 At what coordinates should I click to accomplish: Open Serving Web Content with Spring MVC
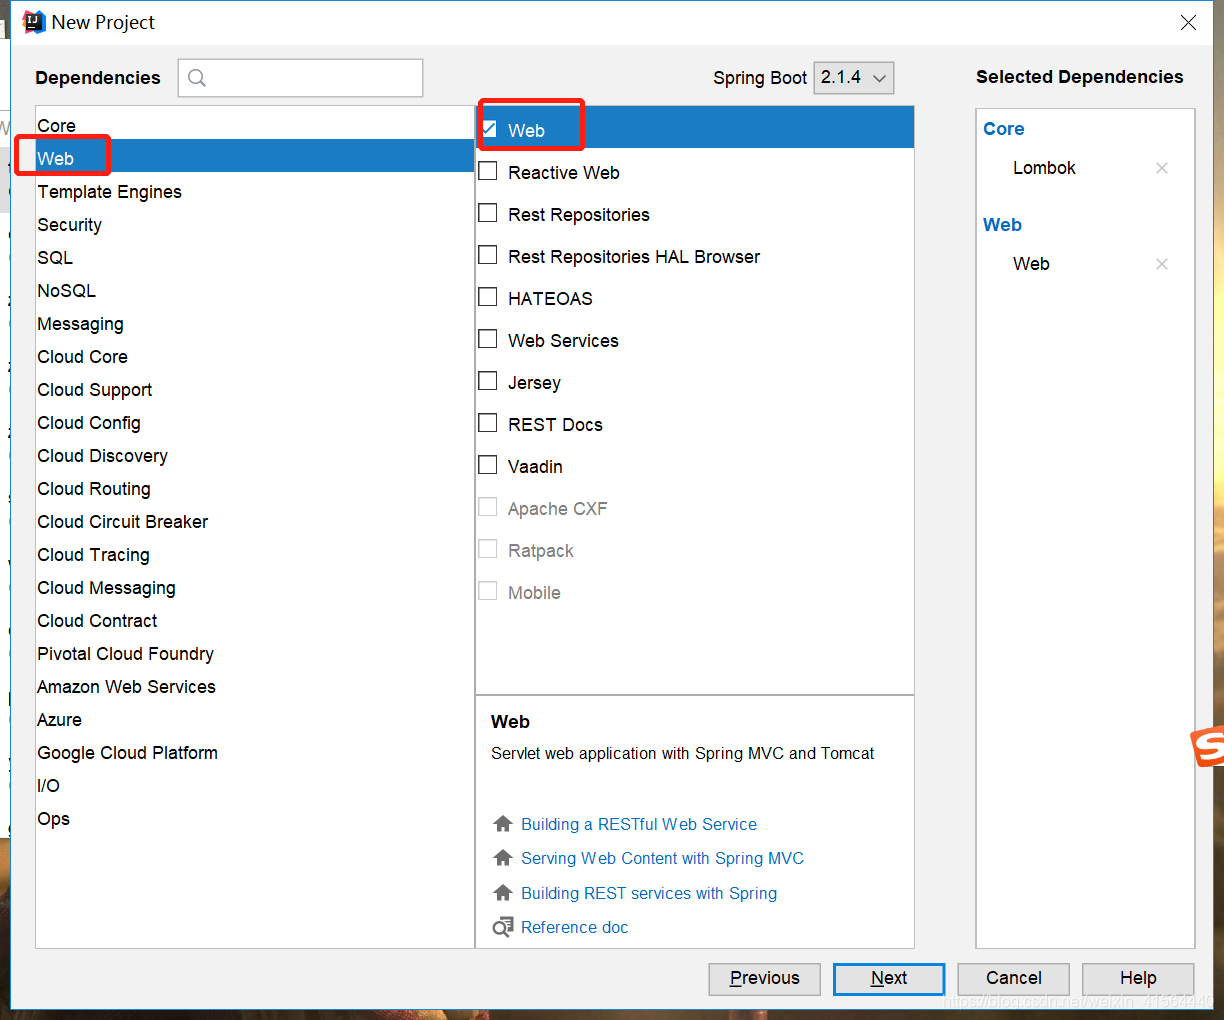[x=662, y=858]
